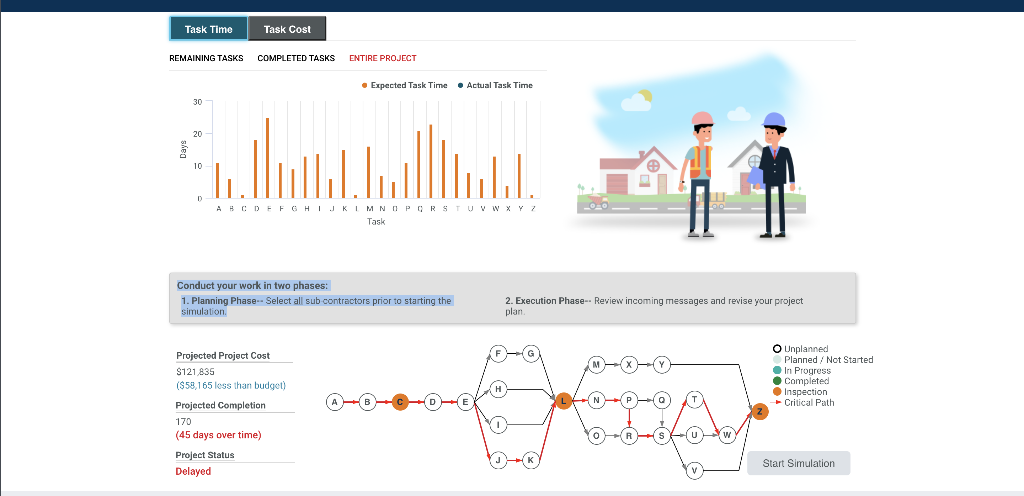
Task: Select task node I in network
Action: pos(498,425)
